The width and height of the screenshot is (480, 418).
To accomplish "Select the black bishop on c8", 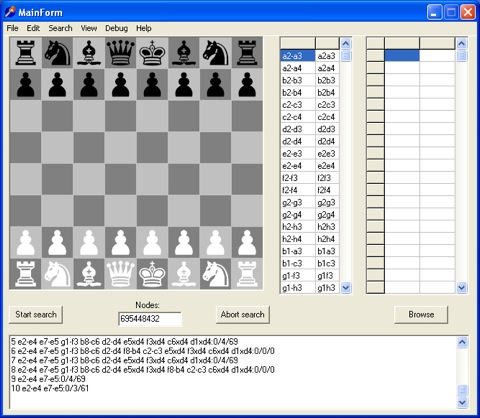I will (x=89, y=52).
